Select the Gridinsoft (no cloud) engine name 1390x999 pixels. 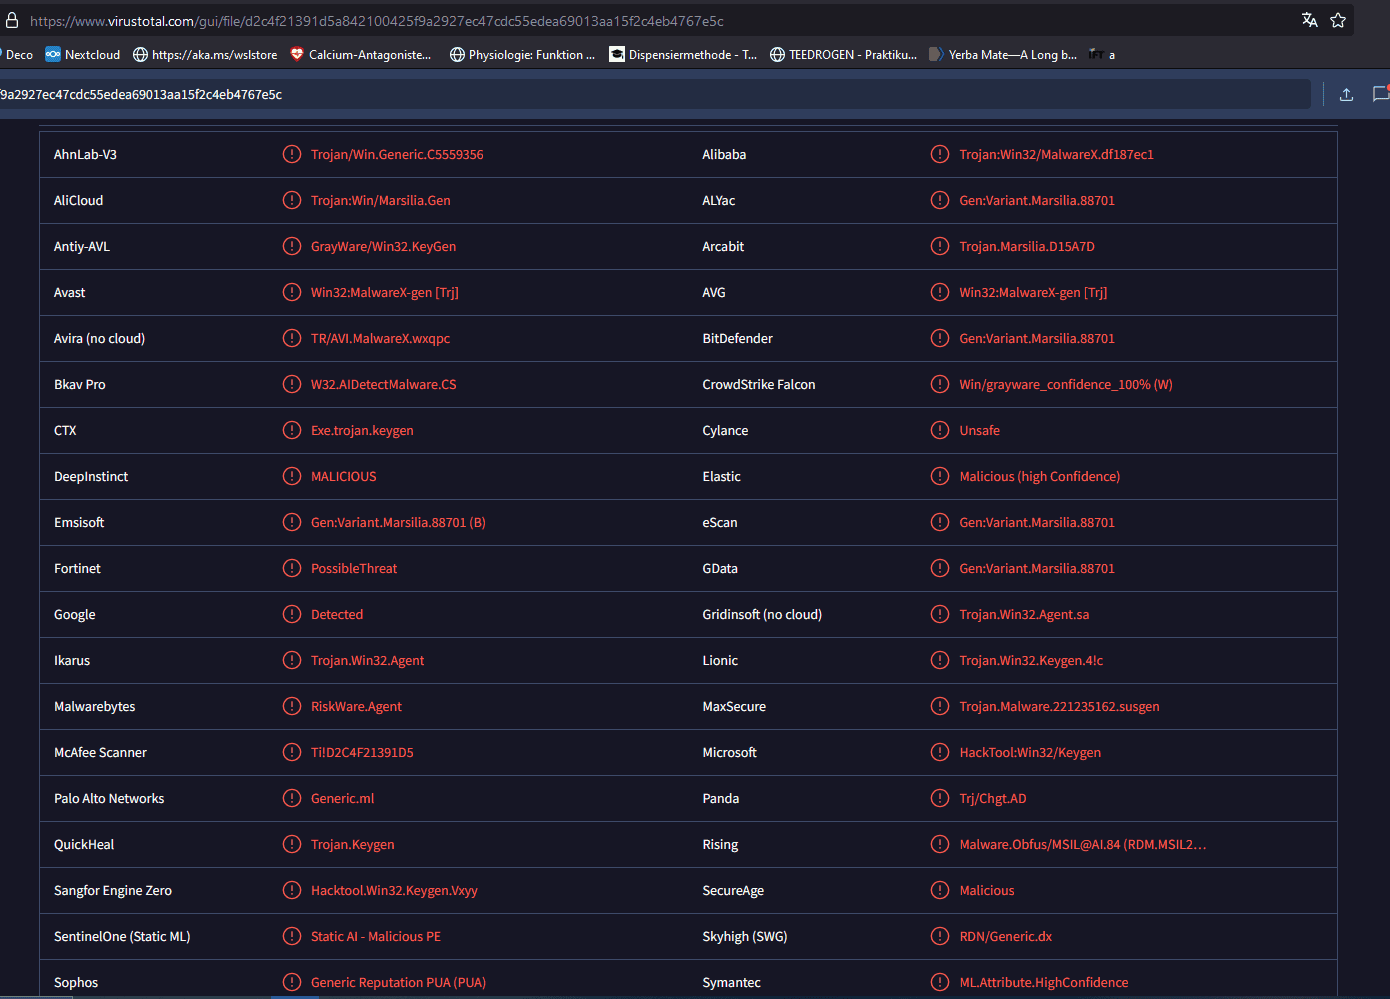click(x=762, y=614)
